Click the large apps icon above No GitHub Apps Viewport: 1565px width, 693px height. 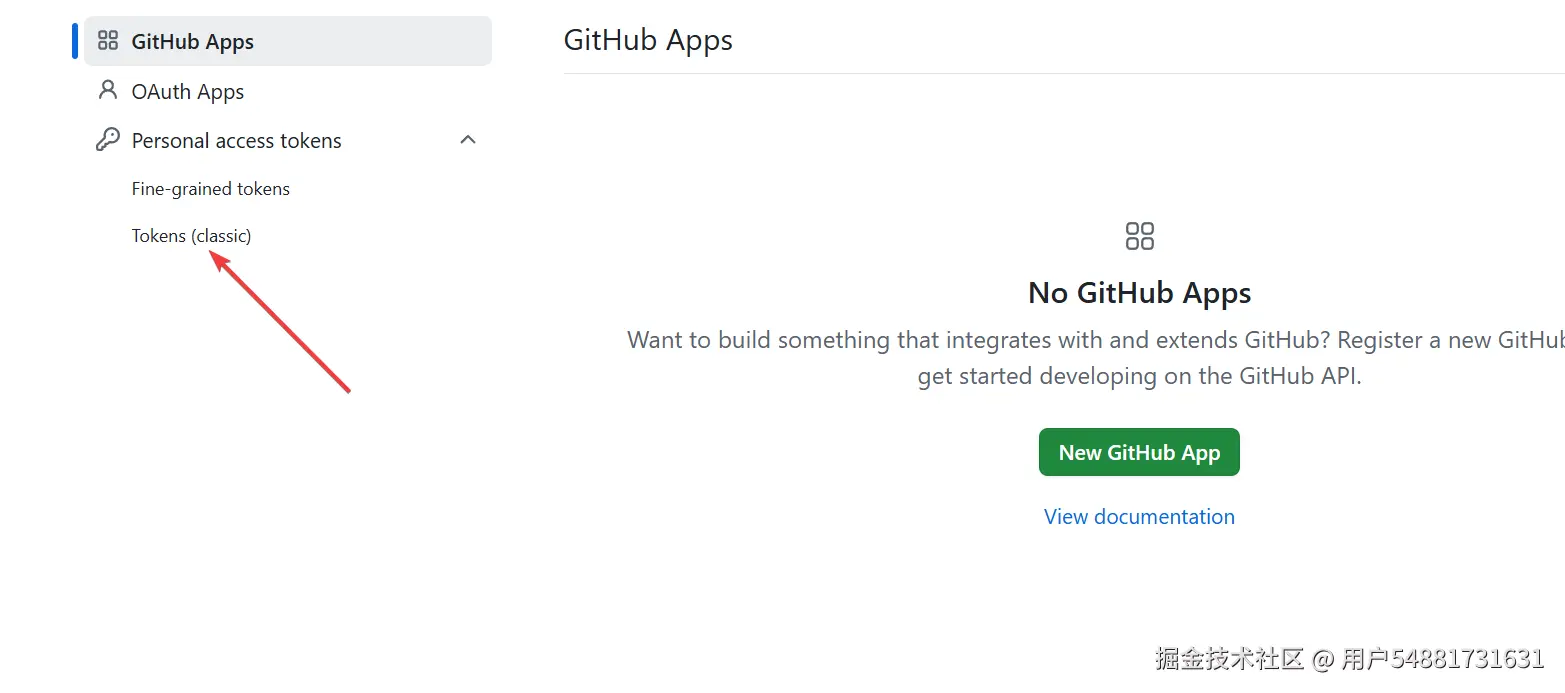tap(1139, 236)
